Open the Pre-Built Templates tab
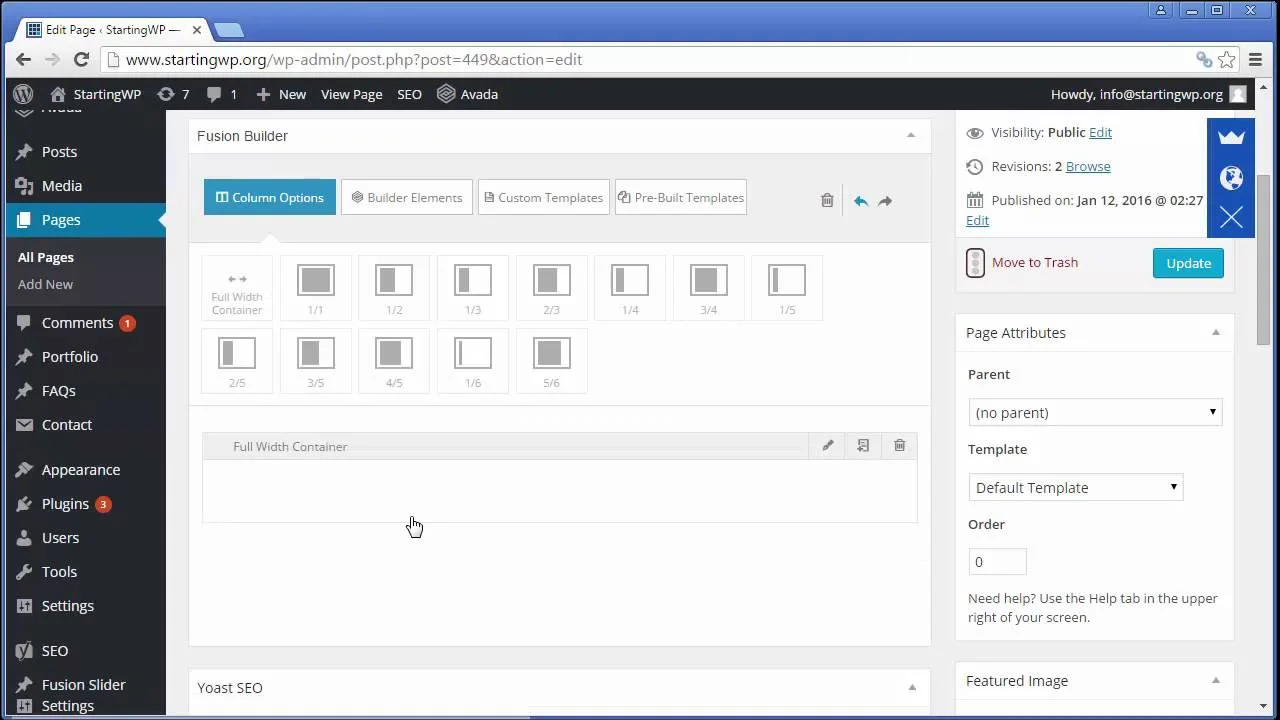 pos(681,197)
